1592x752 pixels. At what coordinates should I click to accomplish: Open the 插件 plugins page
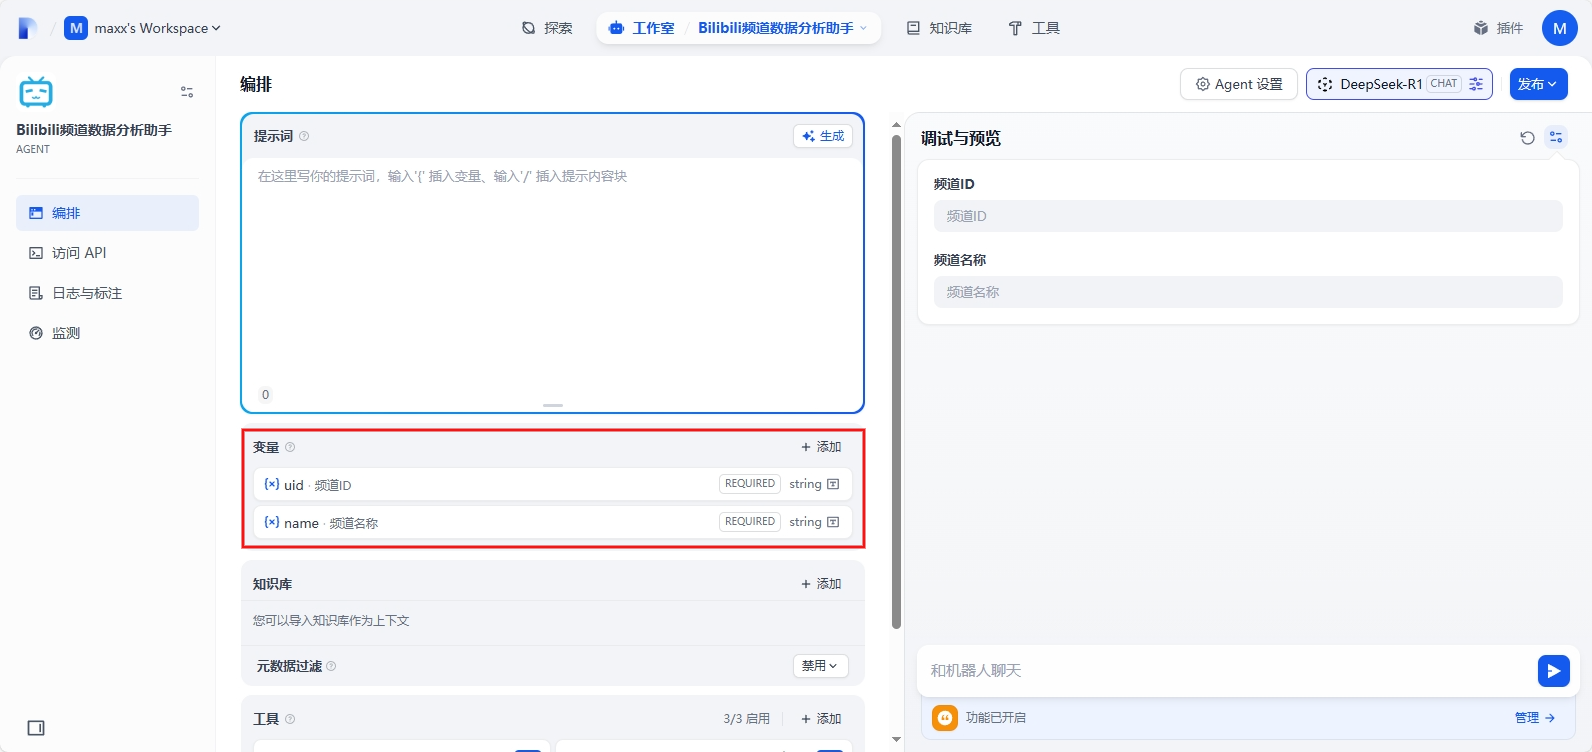1498,28
